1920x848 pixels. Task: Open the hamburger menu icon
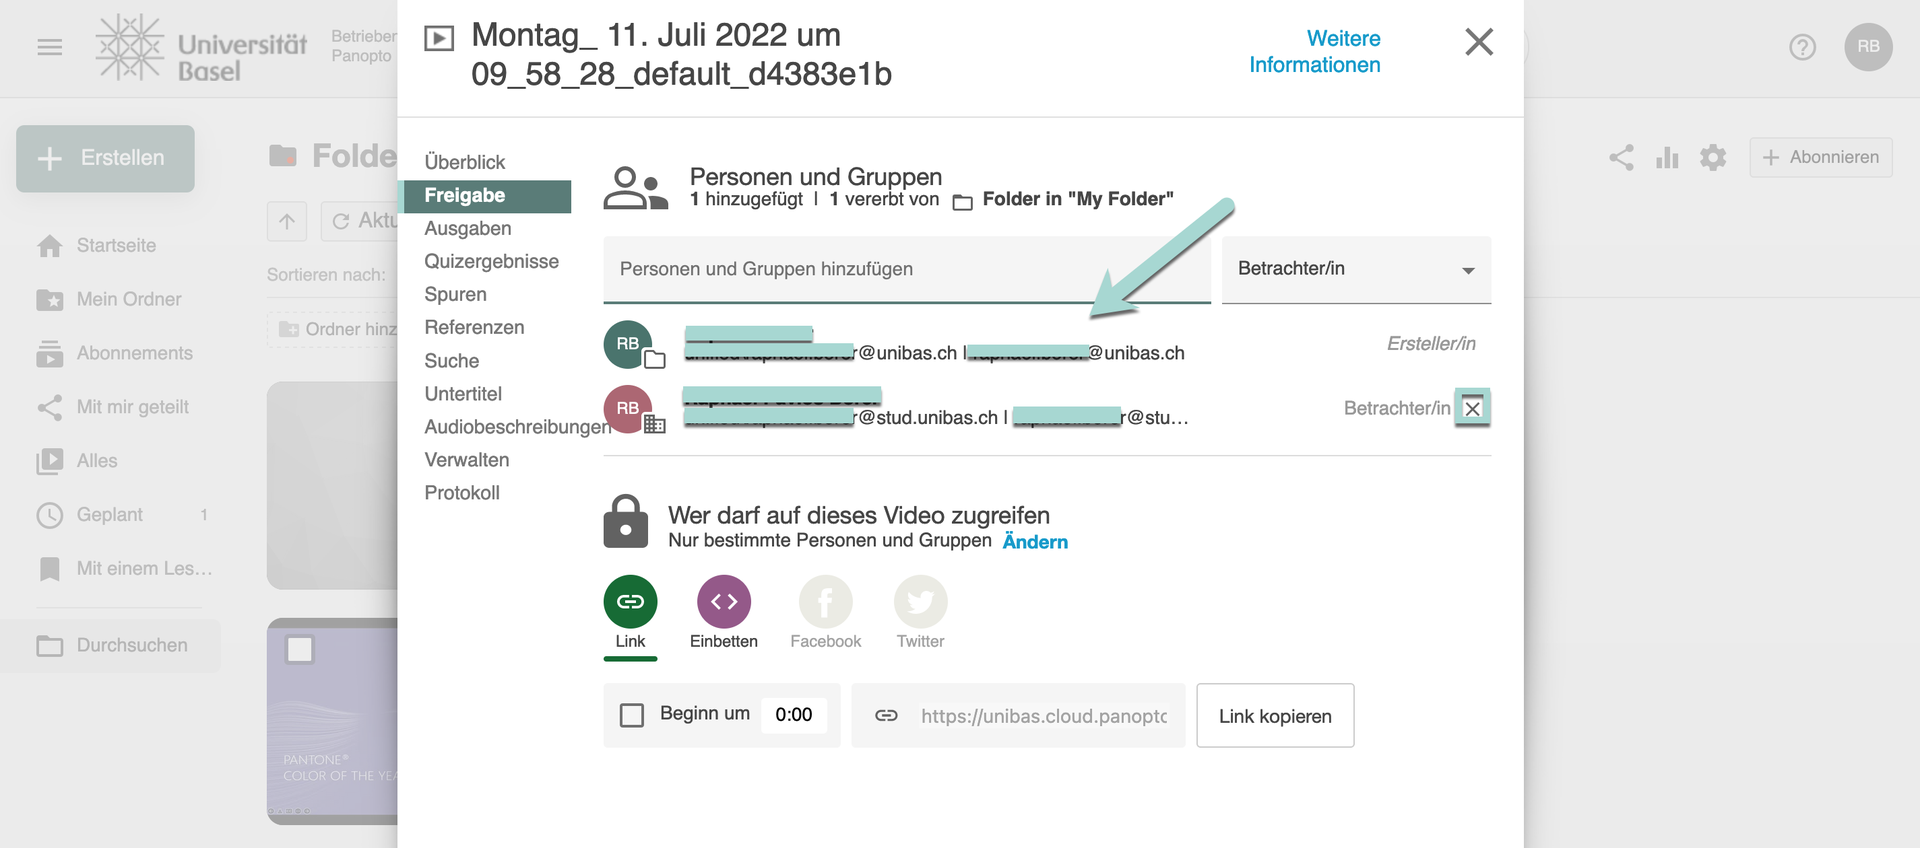[50, 47]
